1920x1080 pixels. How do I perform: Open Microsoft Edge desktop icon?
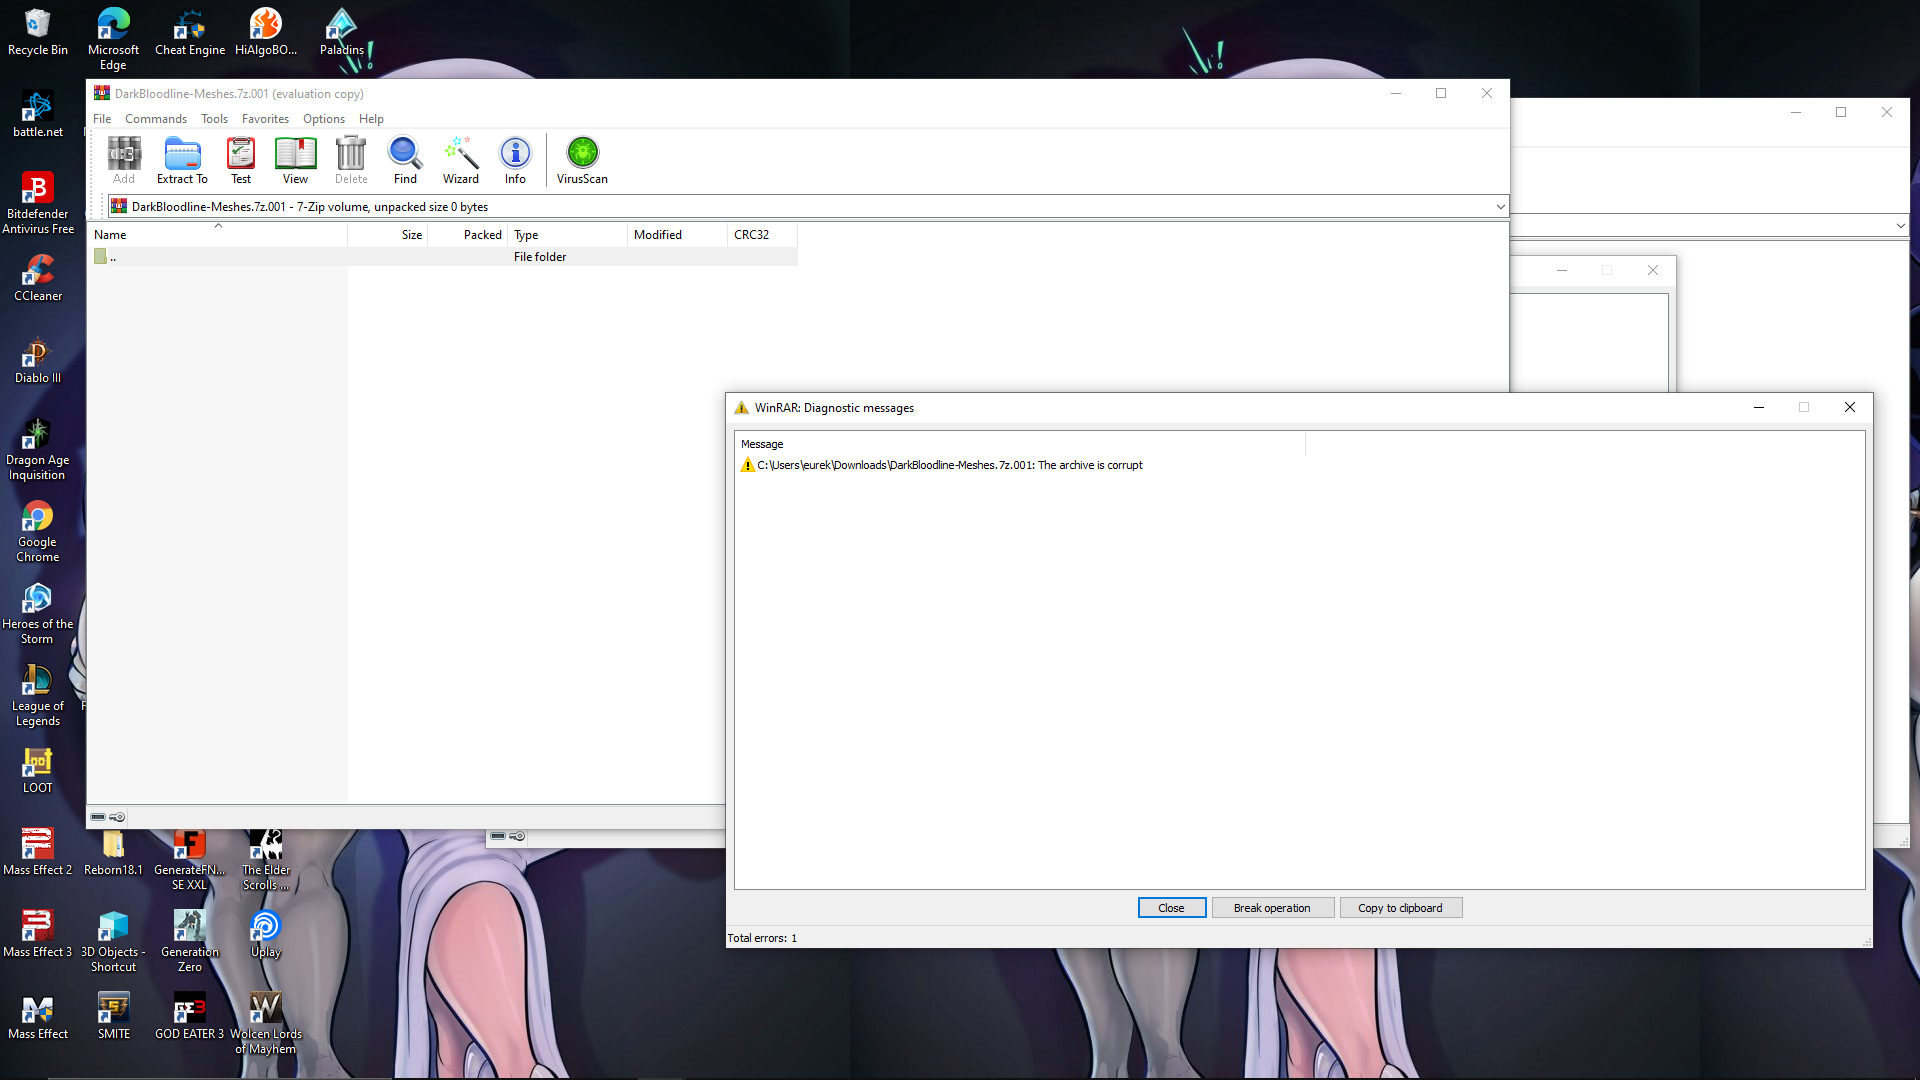[x=113, y=39]
